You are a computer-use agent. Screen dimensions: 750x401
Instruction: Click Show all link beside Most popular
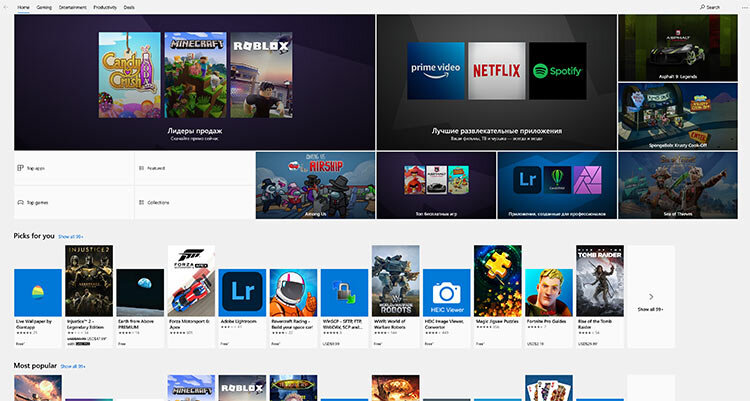click(73, 367)
